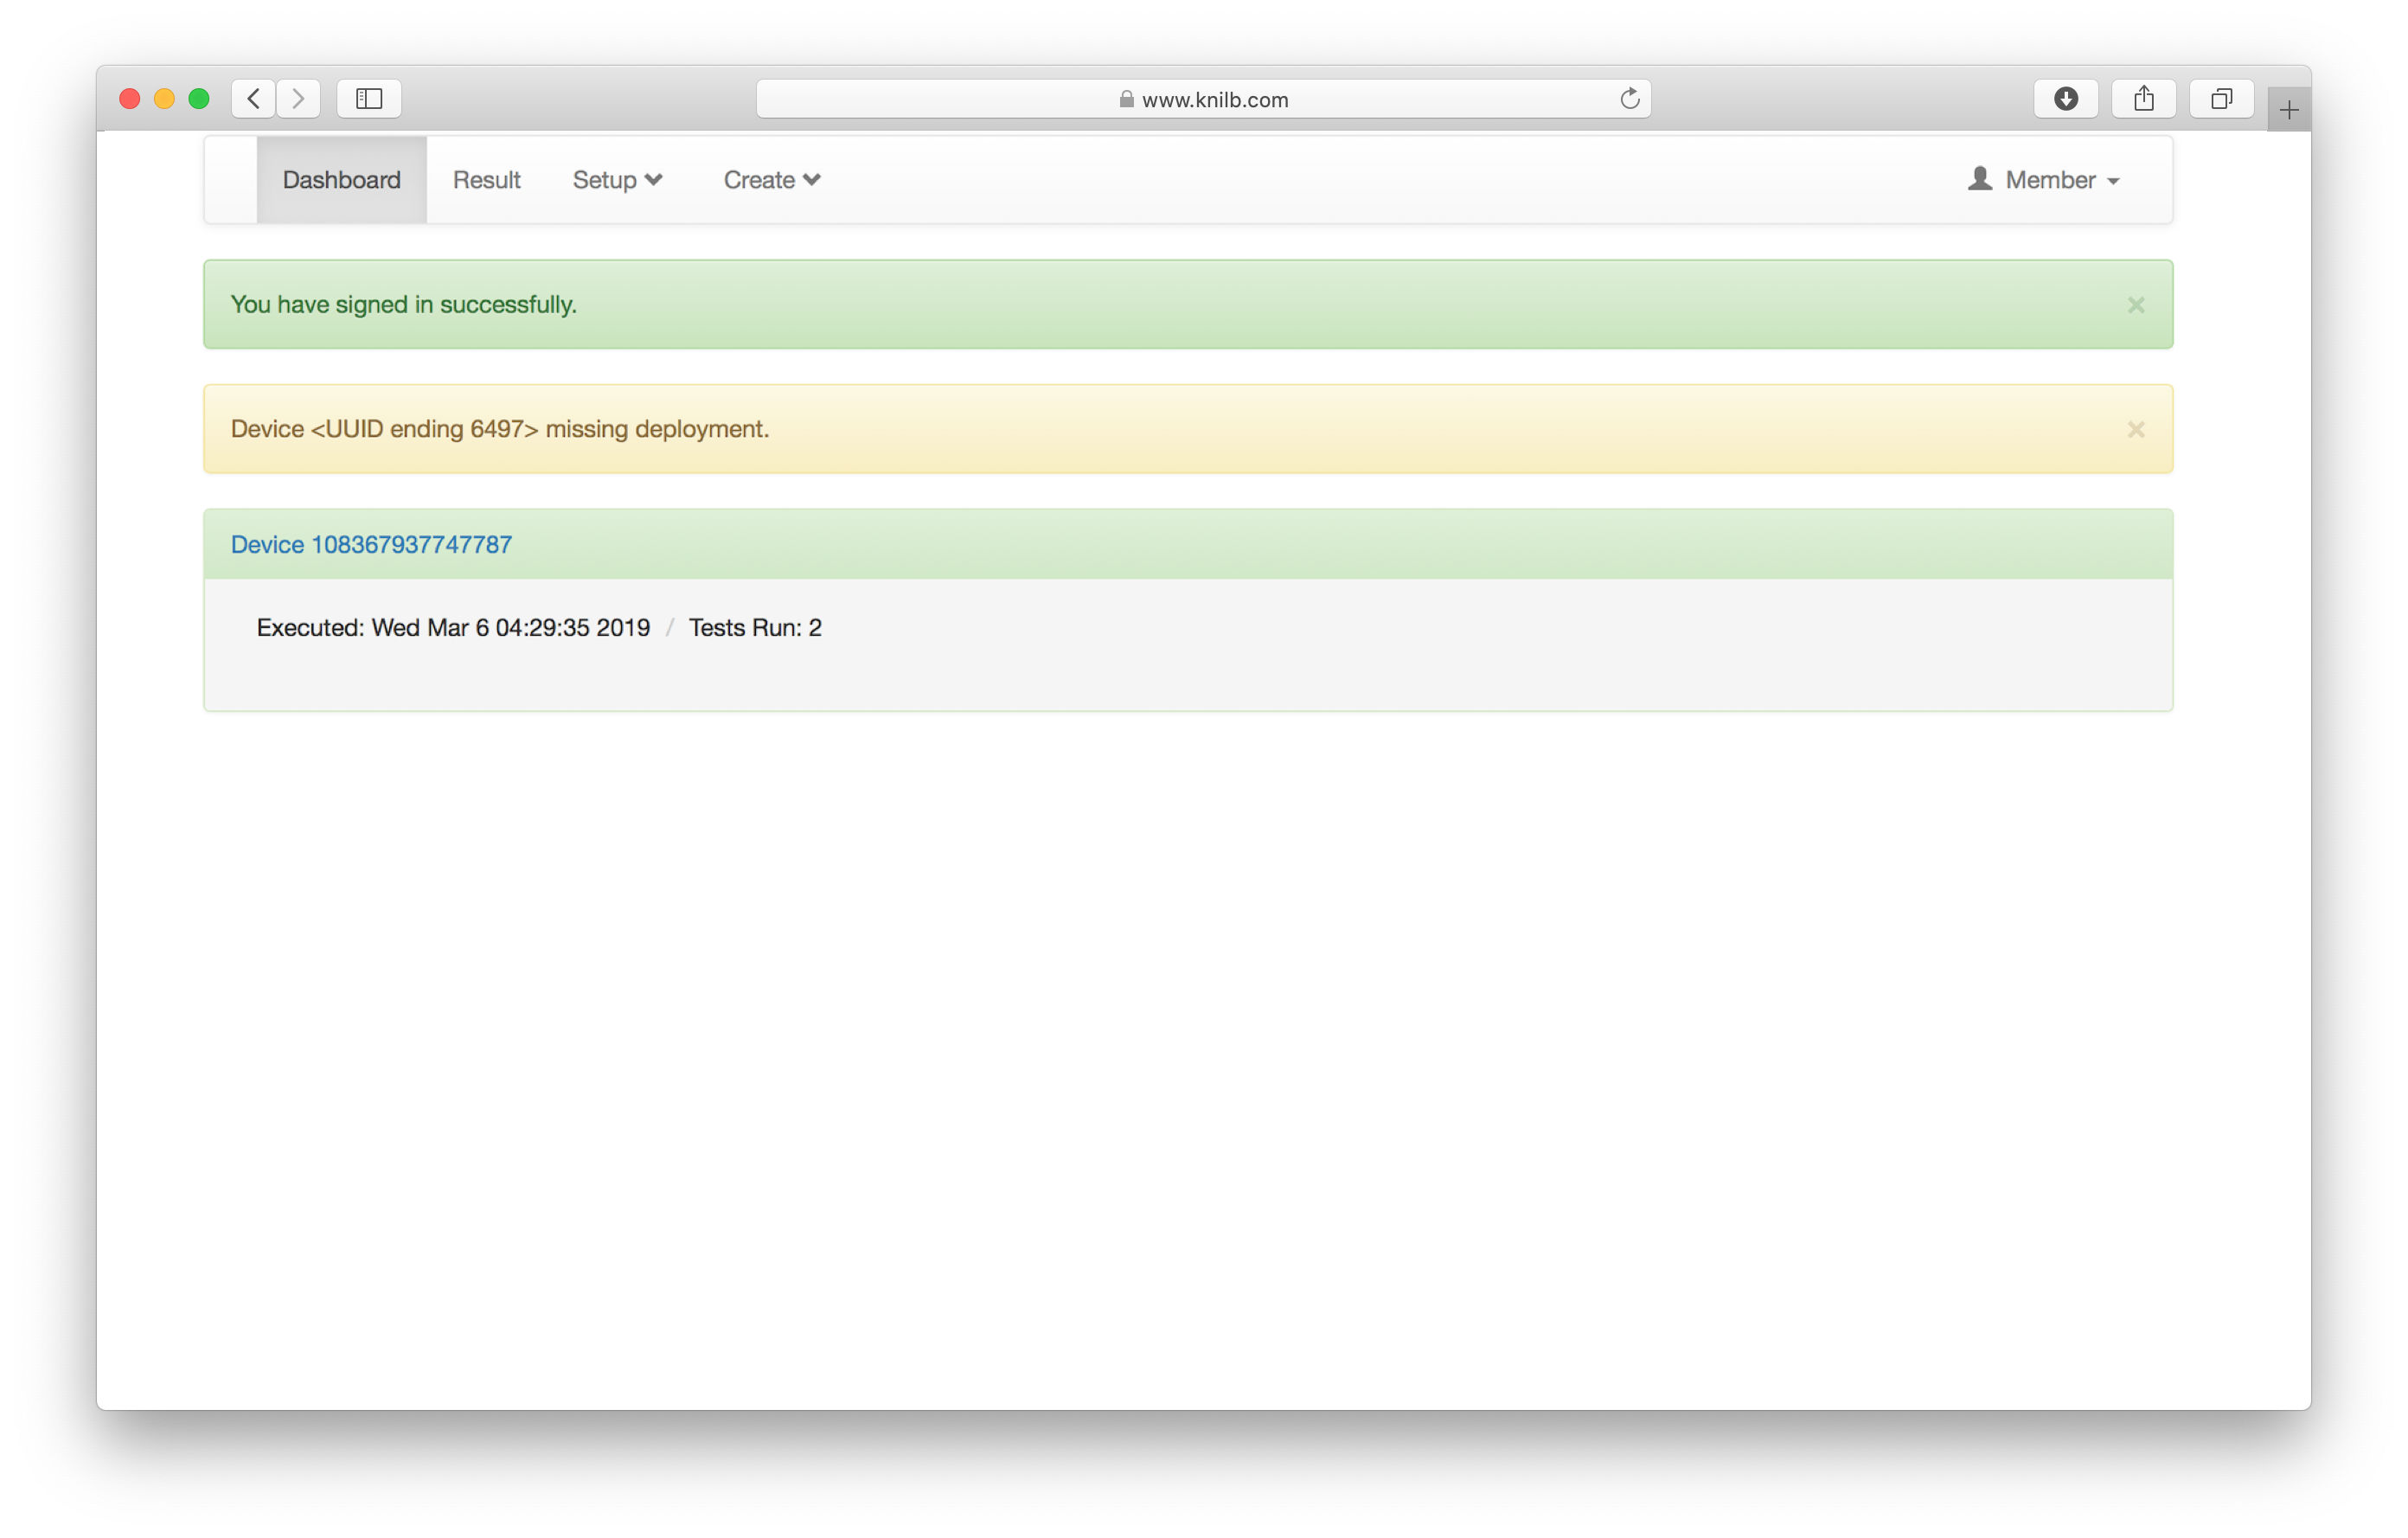Expand the Setup dropdown menu
Viewport: 2408px width, 1538px height.
tap(617, 180)
